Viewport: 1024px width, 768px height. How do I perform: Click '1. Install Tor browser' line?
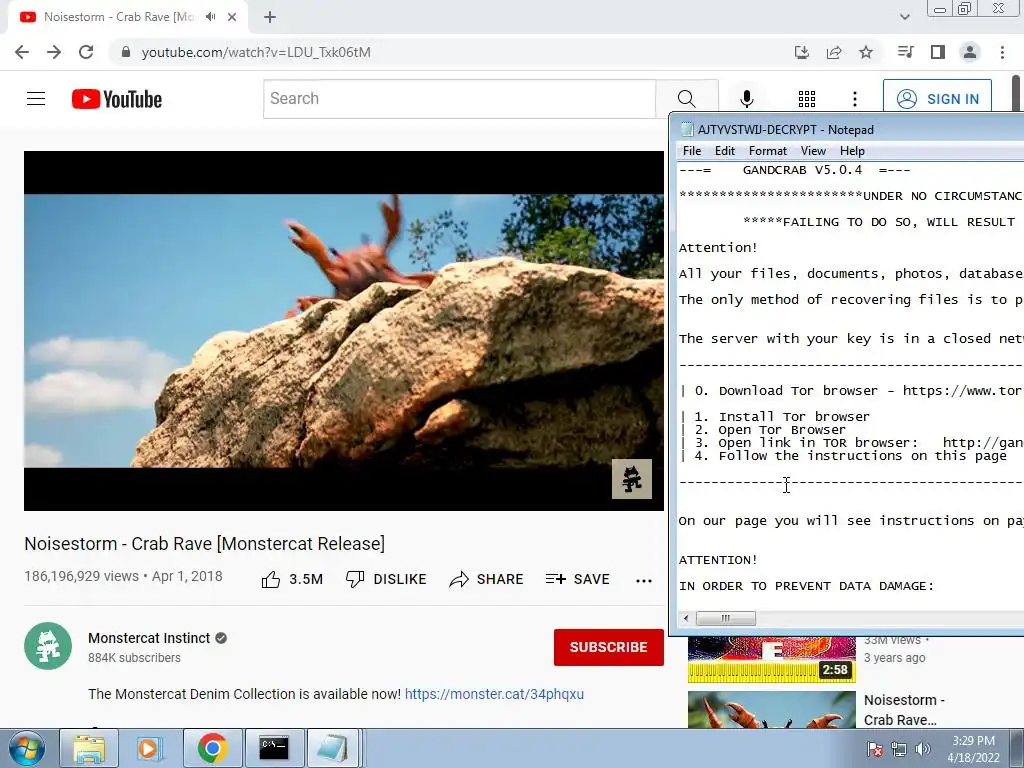point(782,417)
